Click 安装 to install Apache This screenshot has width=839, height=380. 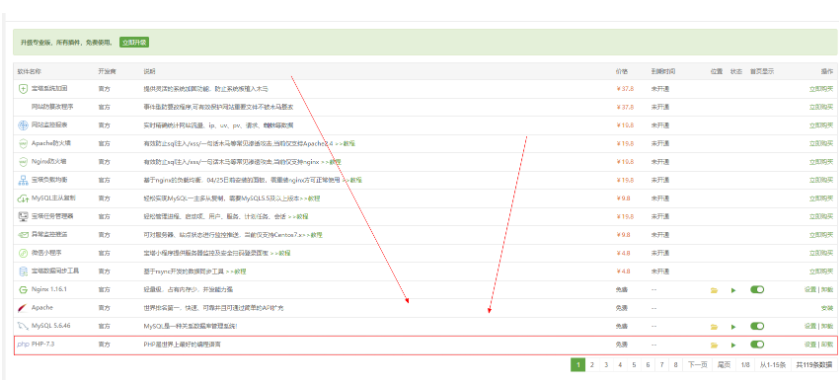point(827,308)
